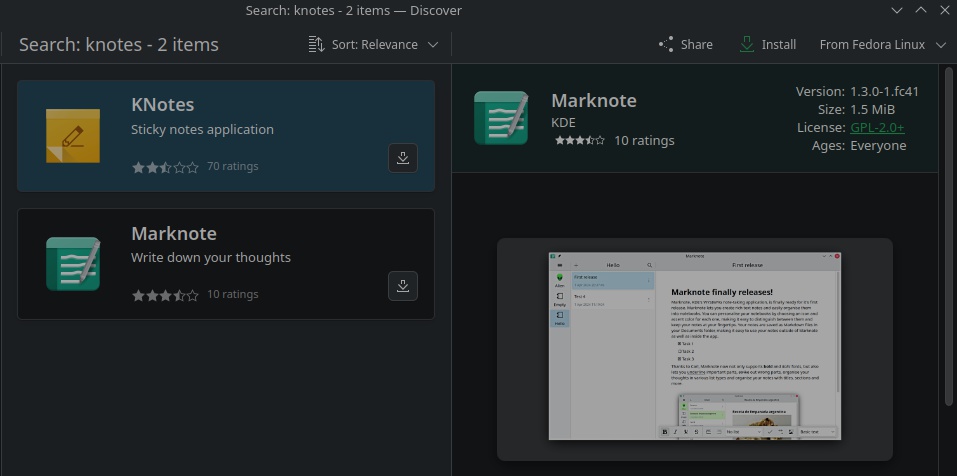The image size is (957, 476).
Task: Click the '70 ratings' text for KNotes
Action: click(233, 166)
